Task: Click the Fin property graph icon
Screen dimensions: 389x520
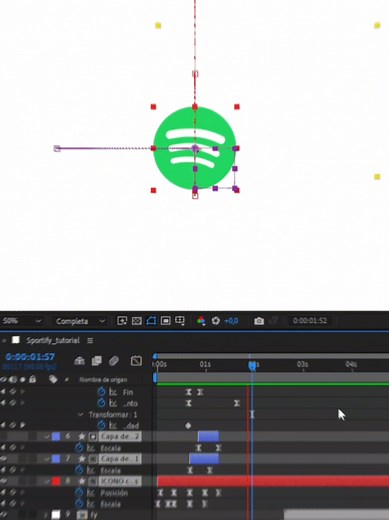Action: click(113, 392)
